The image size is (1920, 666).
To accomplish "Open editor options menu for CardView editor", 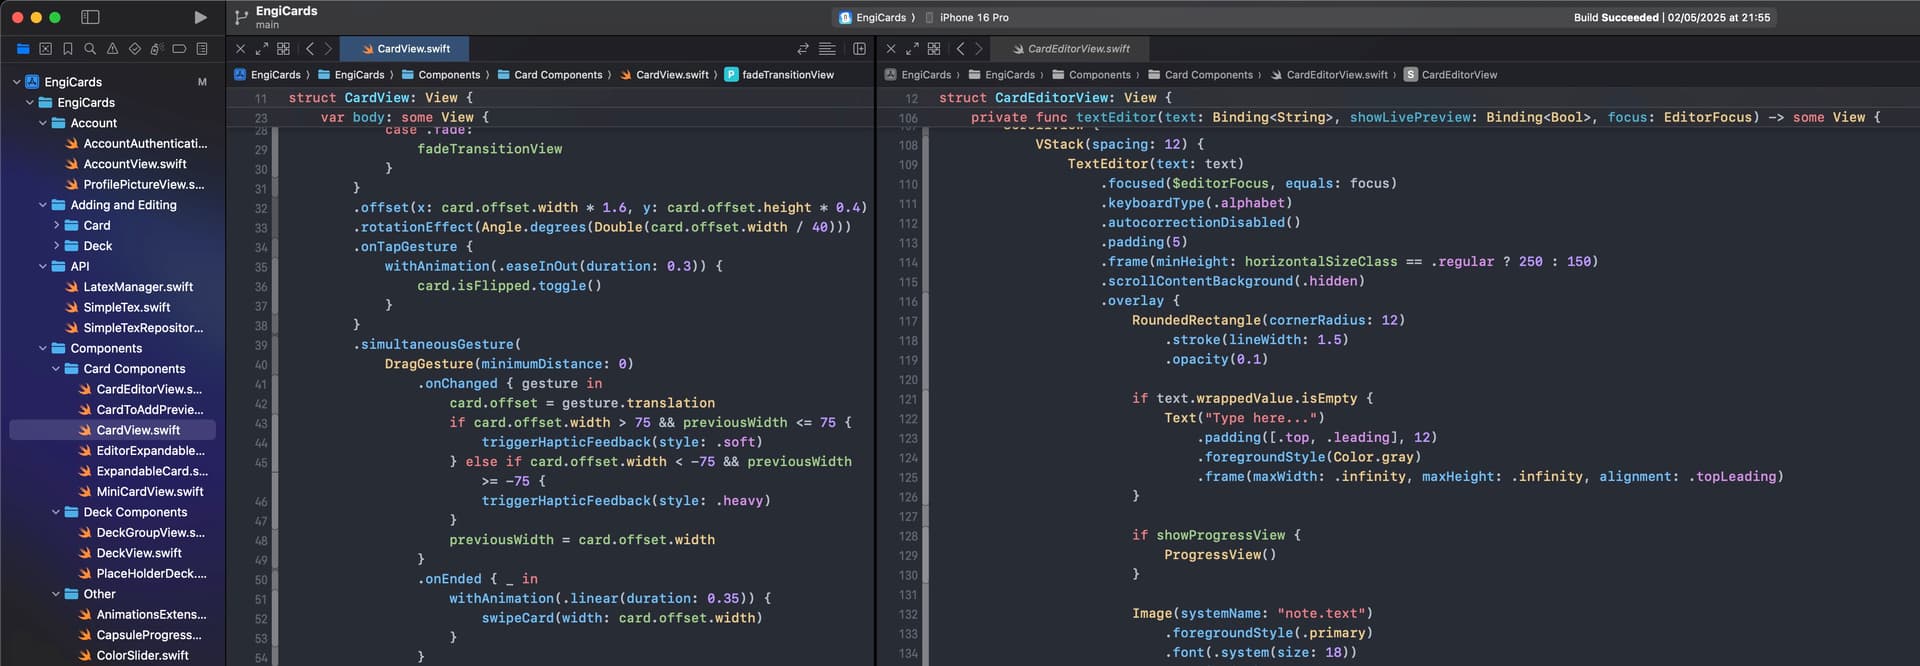I will click(x=827, y=49).
